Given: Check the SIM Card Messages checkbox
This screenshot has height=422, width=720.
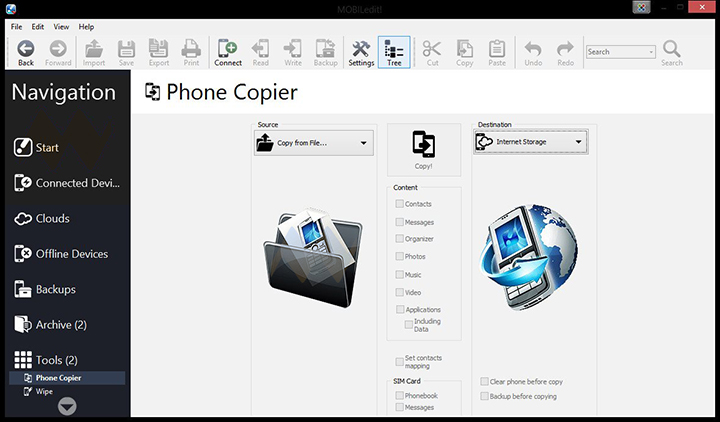Looking at the screenshot, I should click(399, 407).
